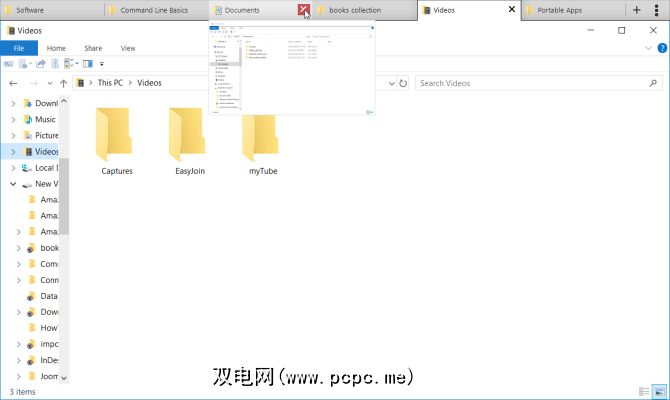Refresh the Videos folder

tap(403, 83)
